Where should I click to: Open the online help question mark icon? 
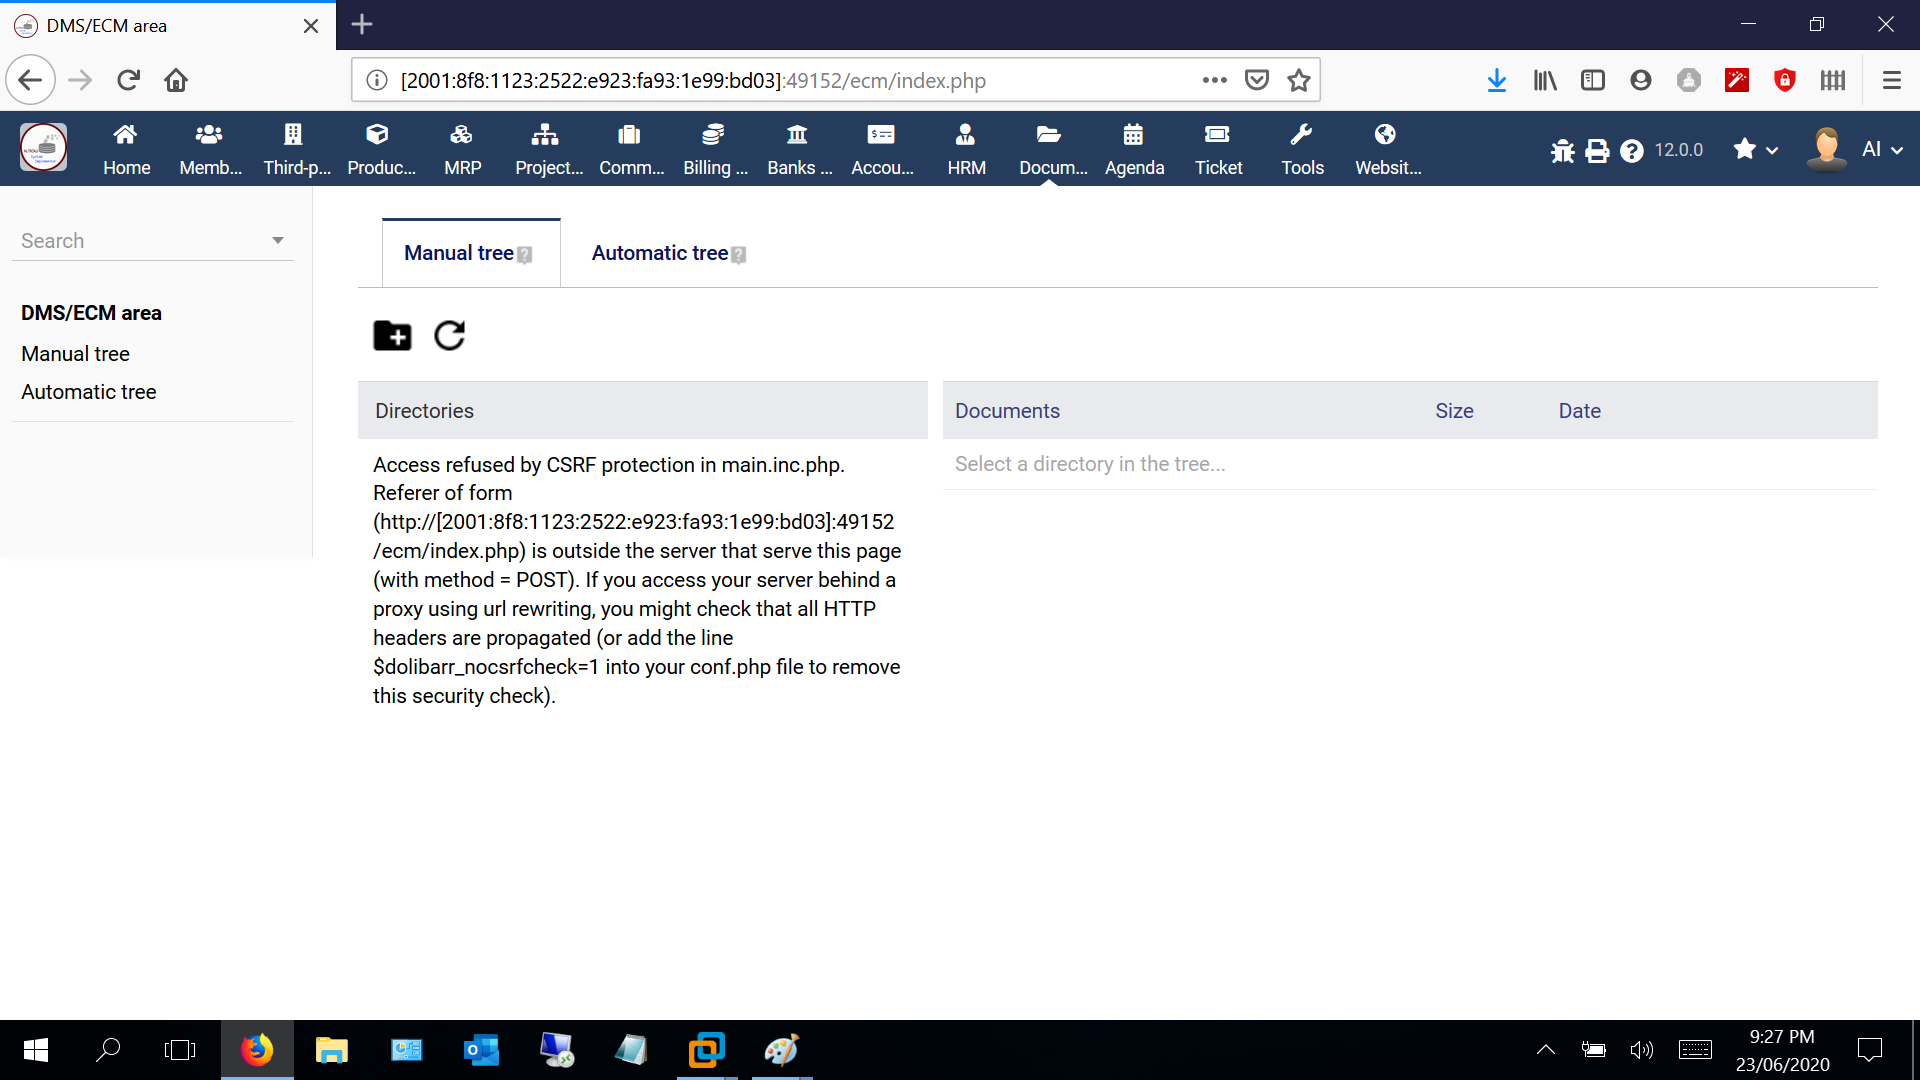(x=1631, y=151)
